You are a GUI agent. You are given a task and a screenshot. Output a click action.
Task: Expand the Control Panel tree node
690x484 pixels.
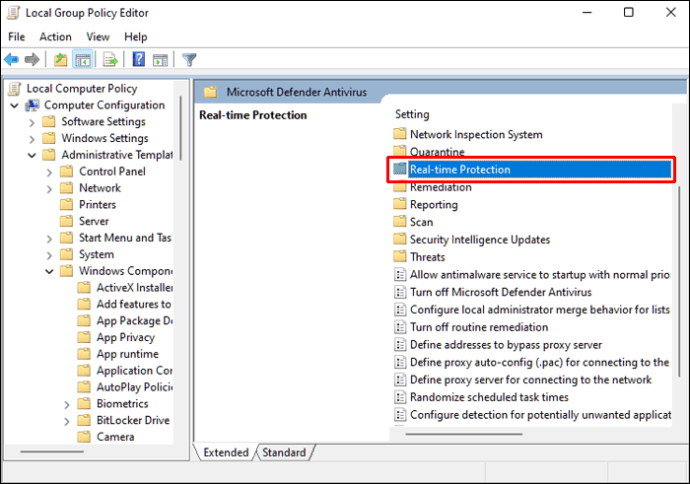pyautogui.click(x=50, y=172)
